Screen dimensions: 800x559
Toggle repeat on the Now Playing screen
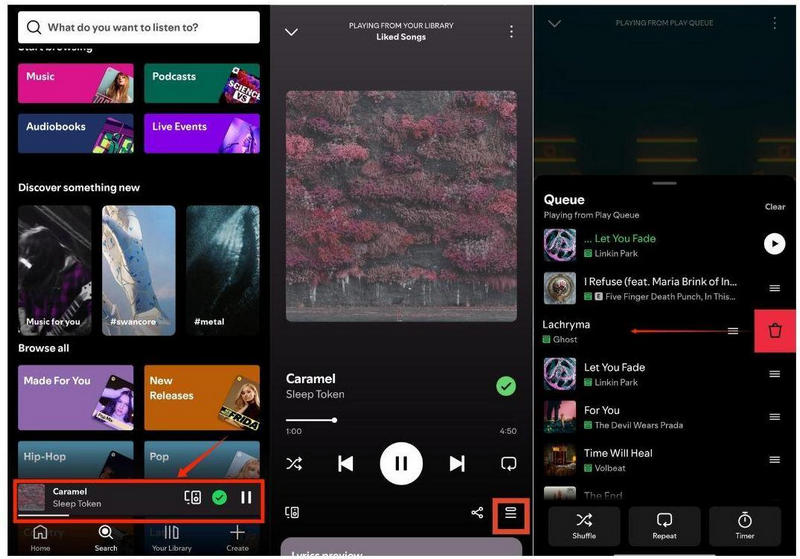[x=509, y=463]
